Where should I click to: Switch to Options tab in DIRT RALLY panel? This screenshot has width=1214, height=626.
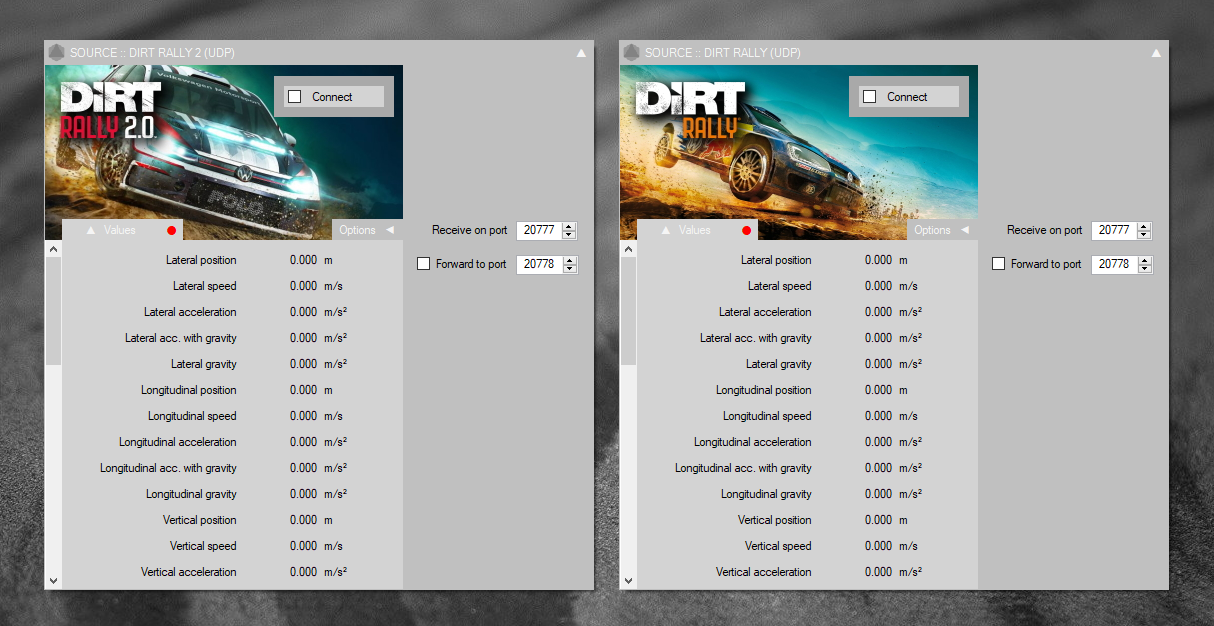(941, 230)
